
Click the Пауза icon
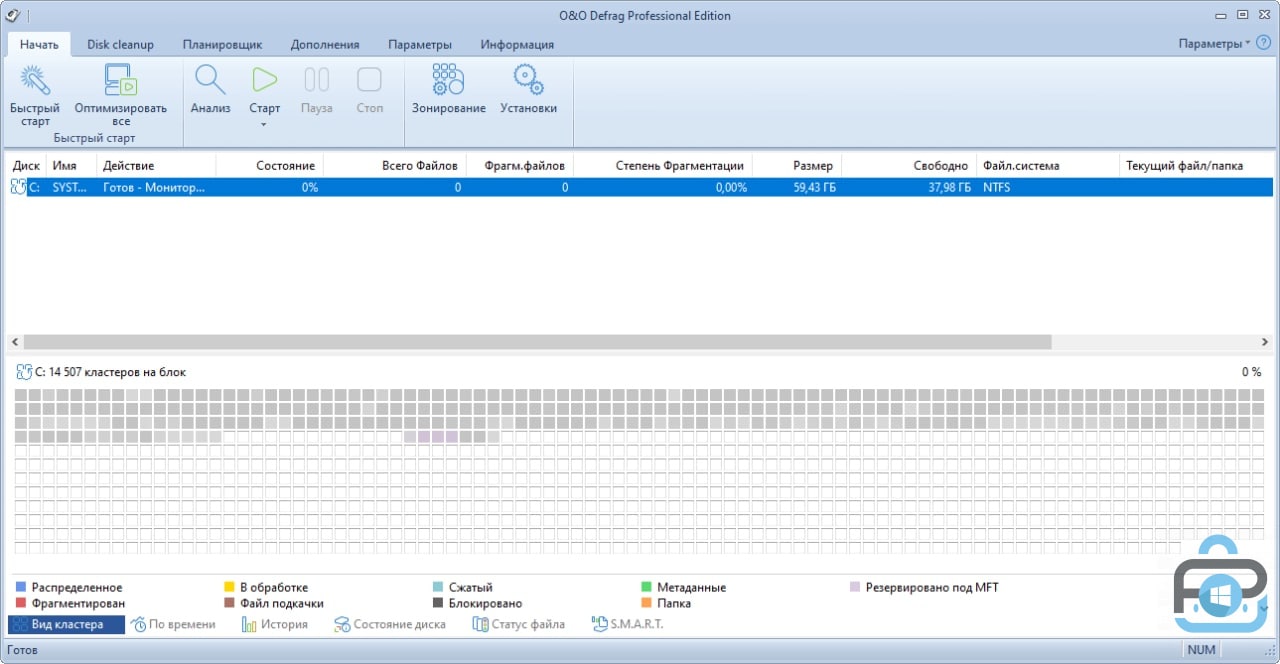tap(317, 80)
